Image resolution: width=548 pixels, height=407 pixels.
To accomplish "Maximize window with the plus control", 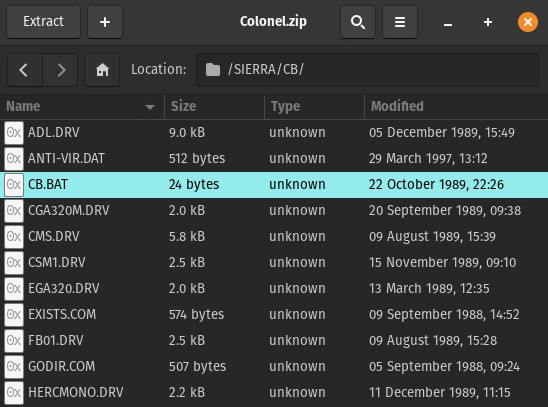I will tap(488, 22).
